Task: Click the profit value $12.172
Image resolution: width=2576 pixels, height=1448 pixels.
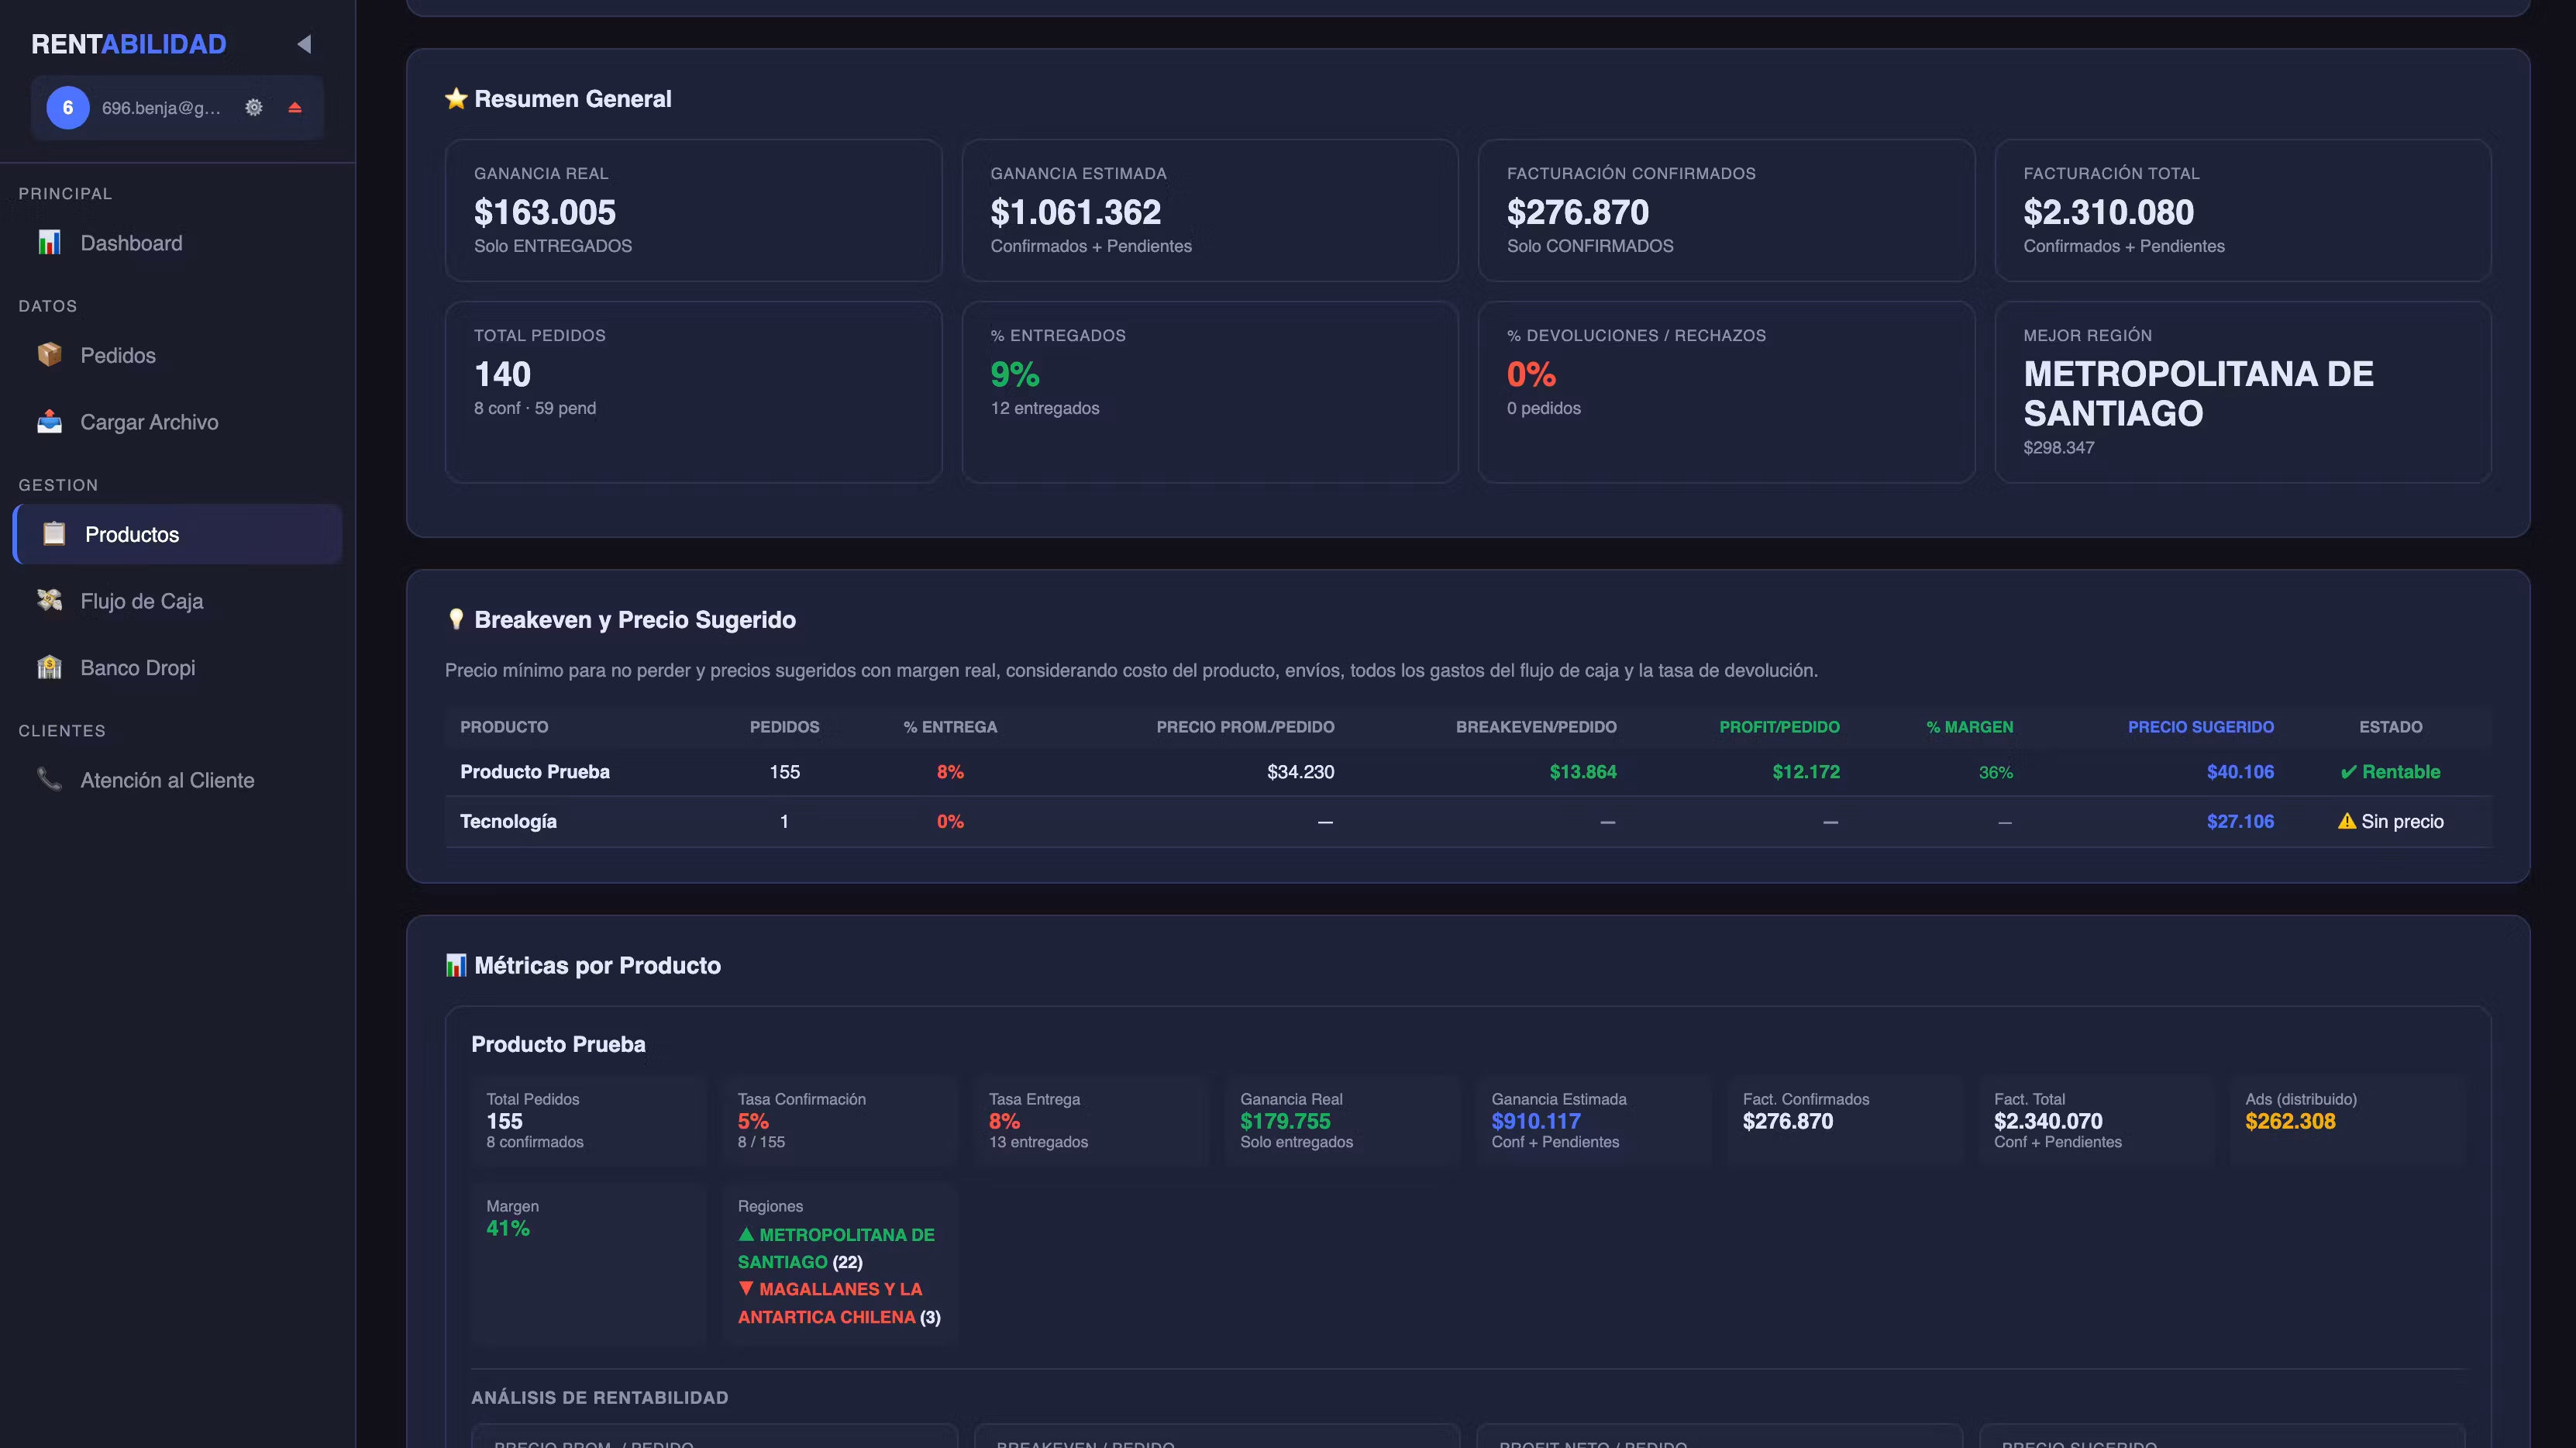Action: 1806,772
